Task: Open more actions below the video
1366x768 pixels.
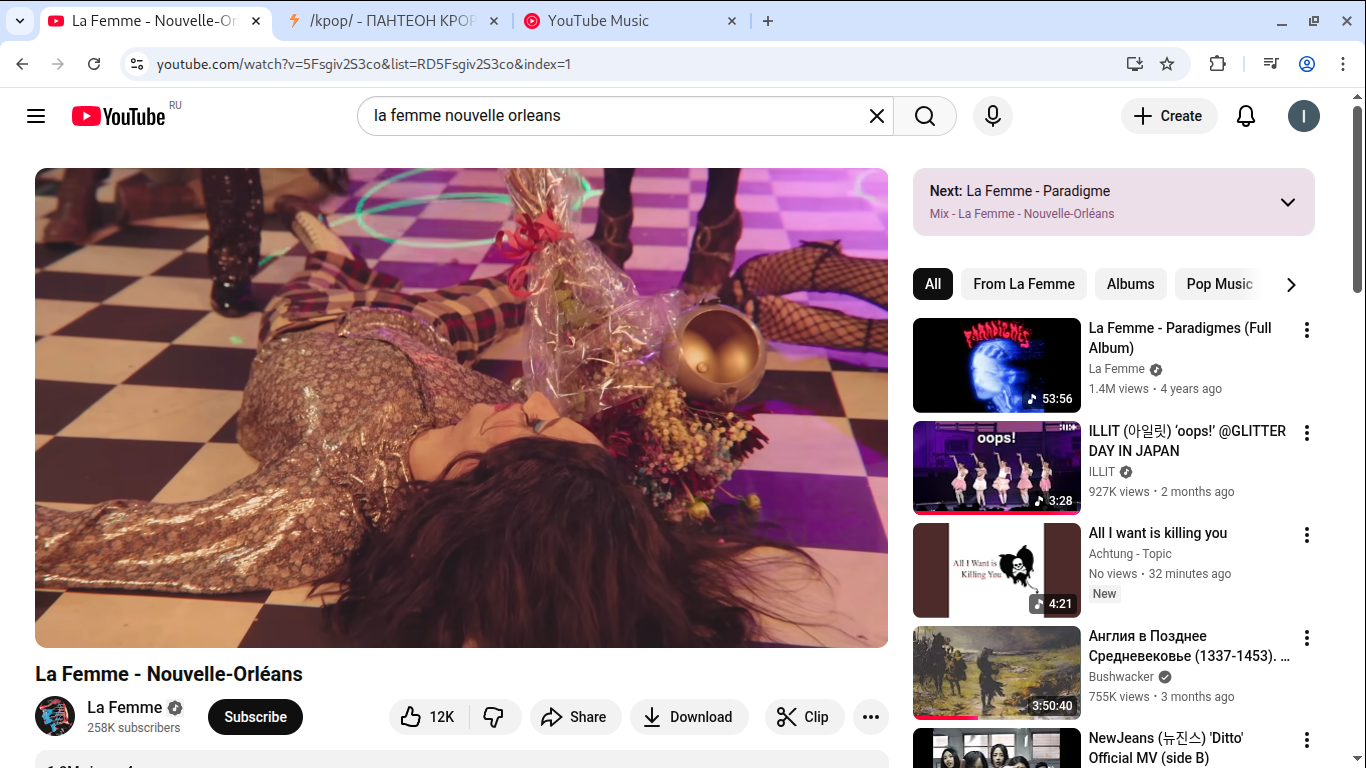Action: (871, 717)
